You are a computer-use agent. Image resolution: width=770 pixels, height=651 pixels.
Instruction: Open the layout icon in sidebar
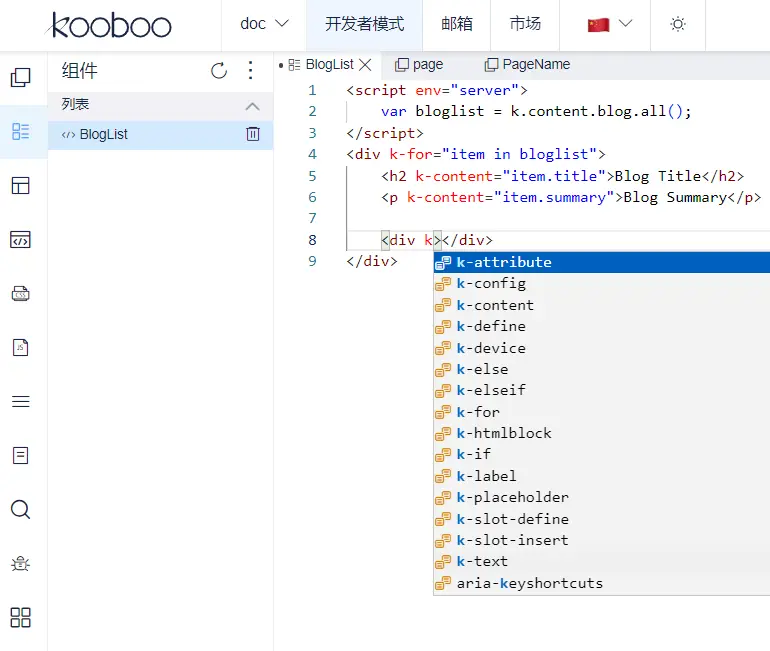pyautogui.click(x=20, y=186)
